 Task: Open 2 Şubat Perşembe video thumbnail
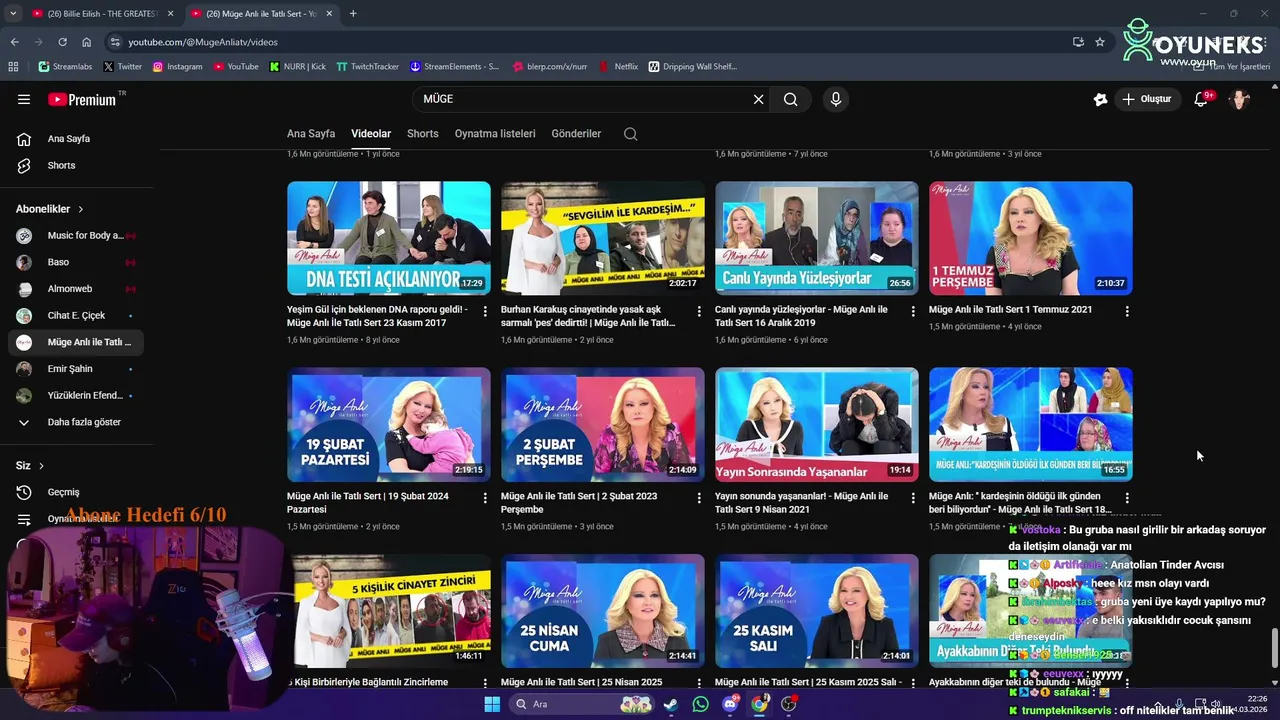(x=603, y=424)
